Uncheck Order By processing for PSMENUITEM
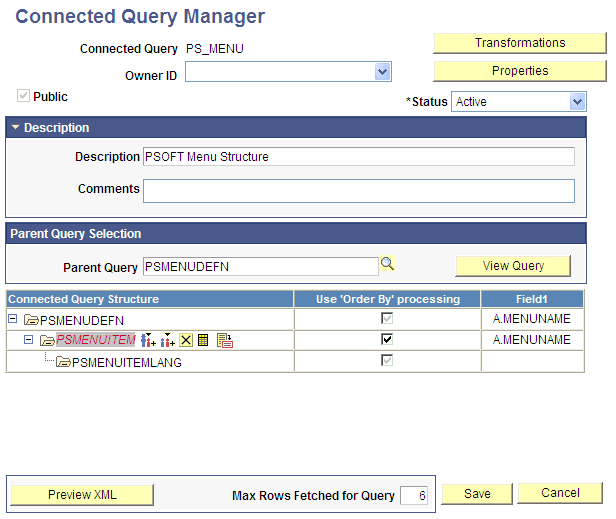616x519 pixels. pyautogui.click(x=387, y=339)
